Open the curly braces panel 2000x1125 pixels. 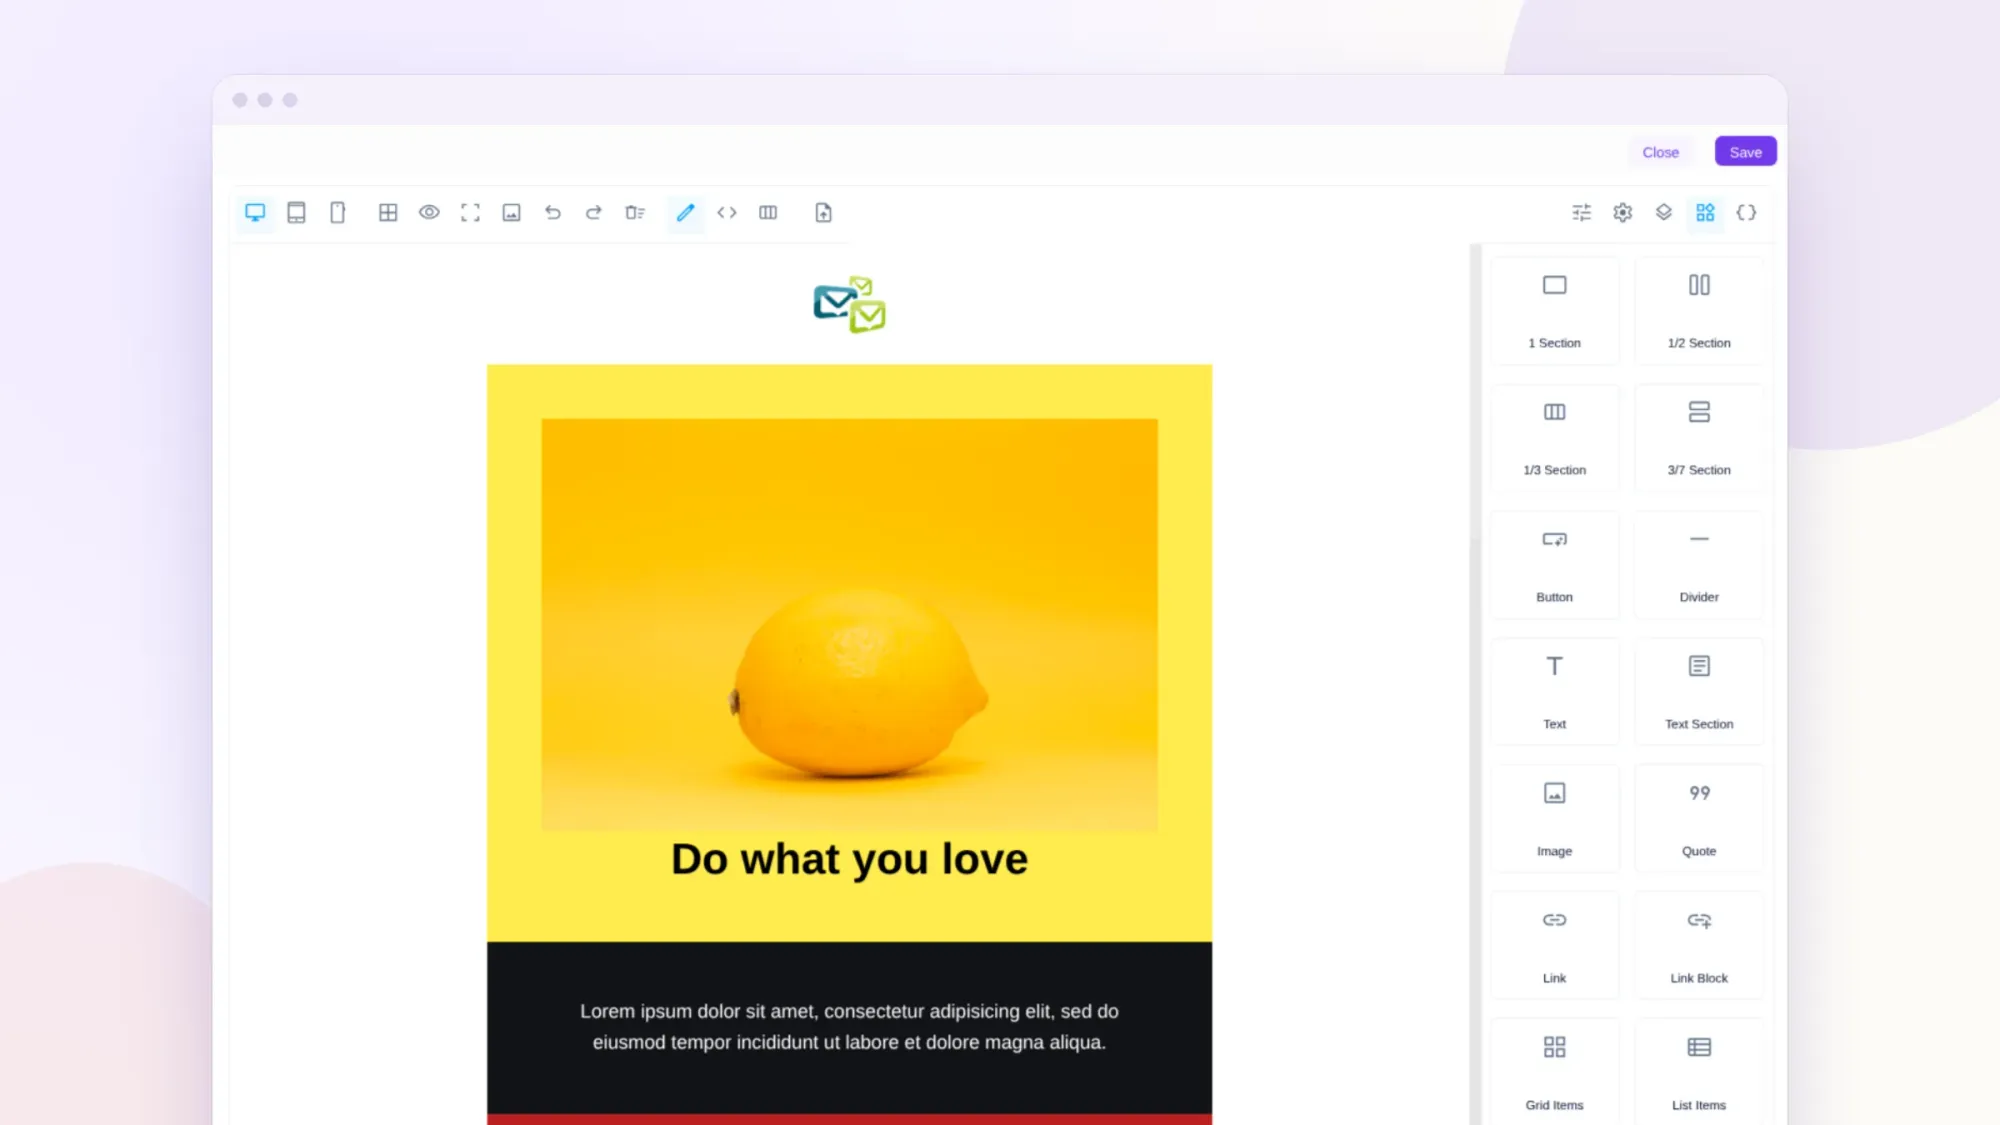[x=1746, y=212]
